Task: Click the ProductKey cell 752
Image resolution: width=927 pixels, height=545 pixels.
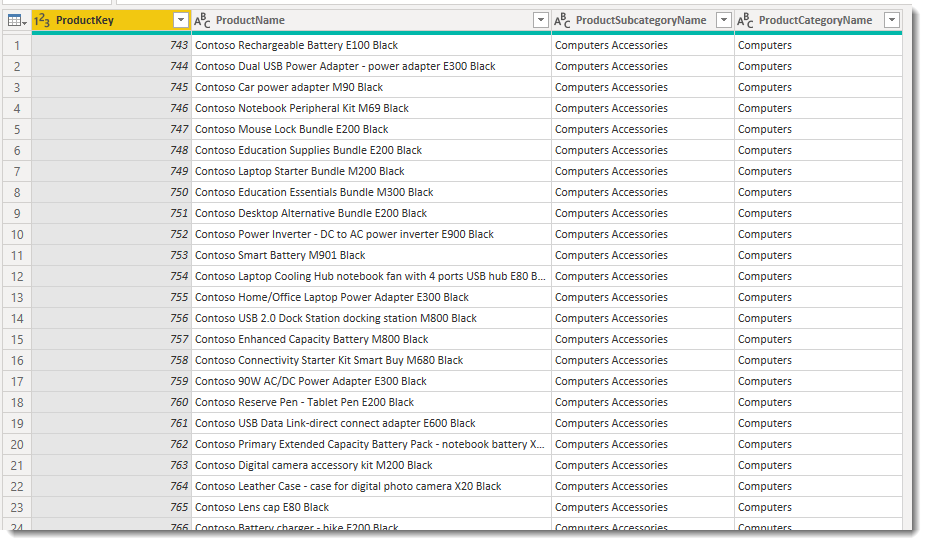Action: 112,235
